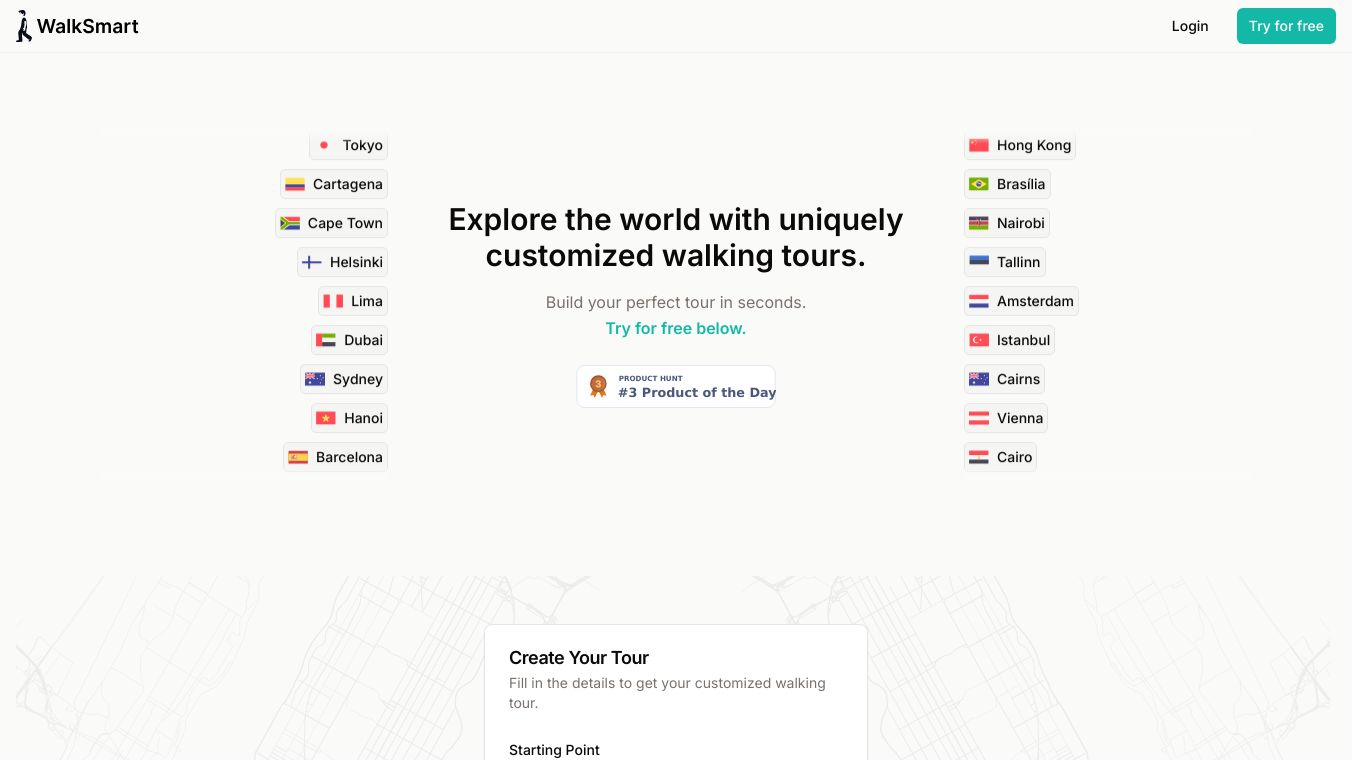The image size is (1352, 760).
Task: Select the Helsinki city chip
Action: [x=342, y=262]
